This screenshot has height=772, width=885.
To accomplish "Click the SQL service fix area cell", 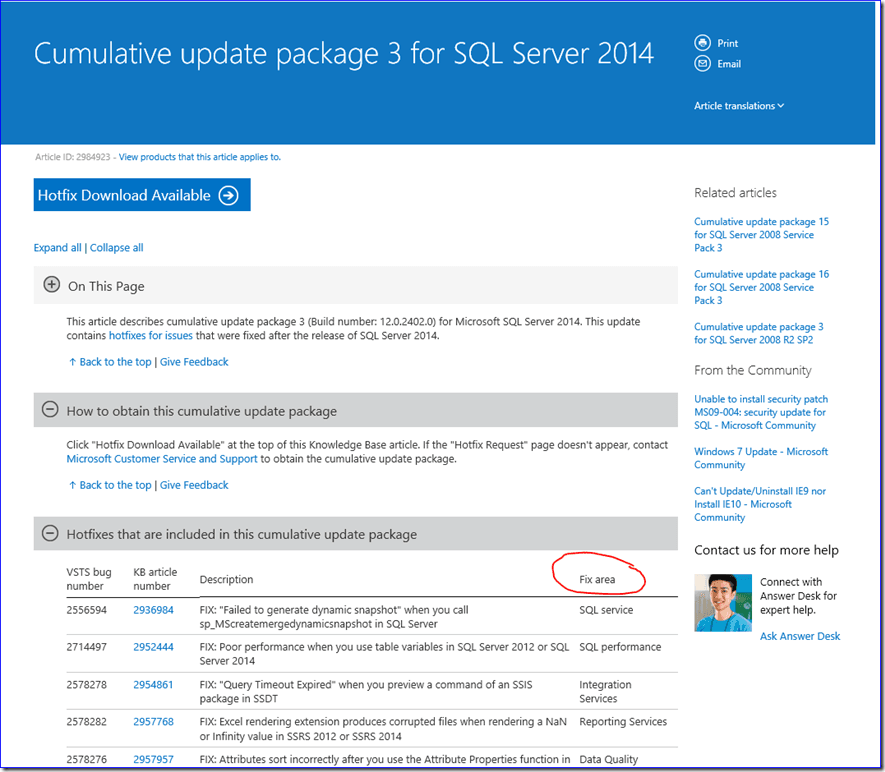I will [606, 610].
